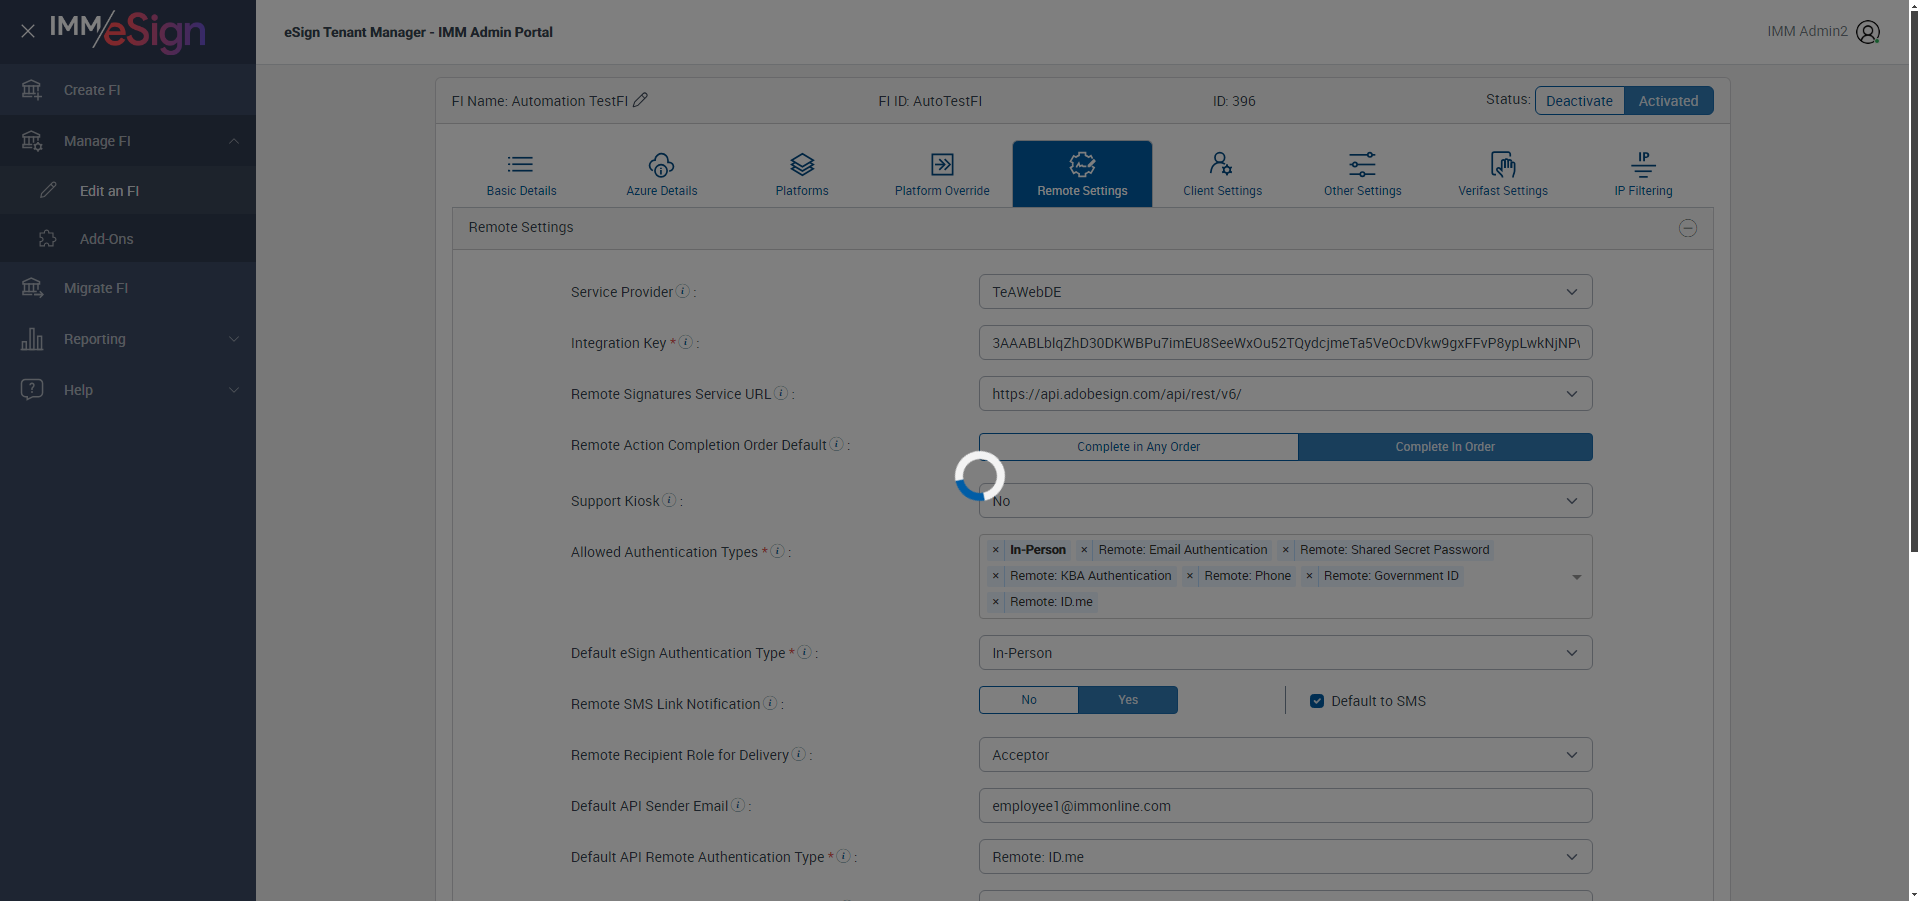Show info for Remote Recipient Role for Delivery
The width and height of the screenshot is (1920, 901).
[x=799, y=754]
